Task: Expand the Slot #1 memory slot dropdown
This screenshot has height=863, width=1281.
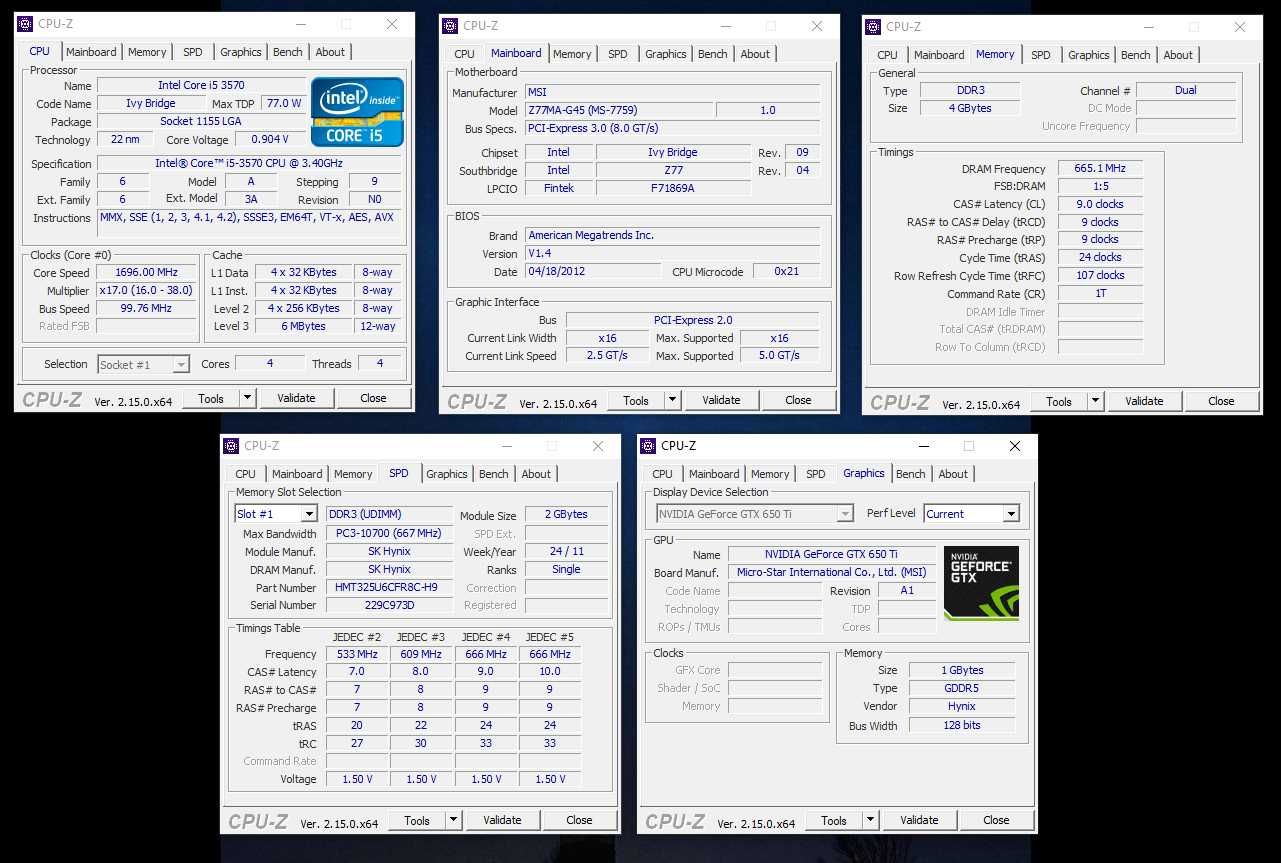Action: (309, 514)
